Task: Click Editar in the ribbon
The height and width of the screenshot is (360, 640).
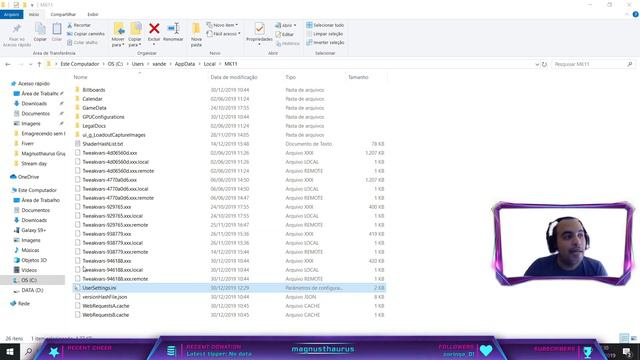Action: [x=284, y=34]
